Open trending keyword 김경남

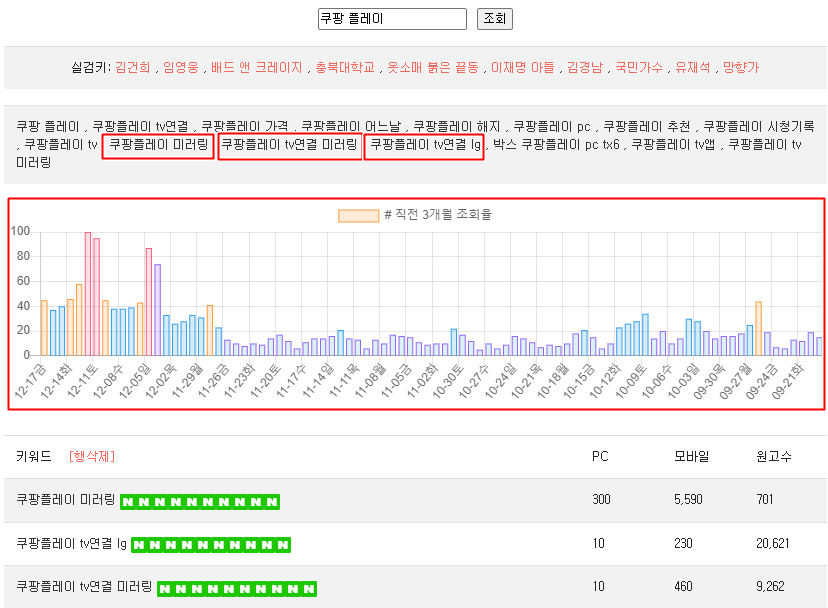(585, 68)
